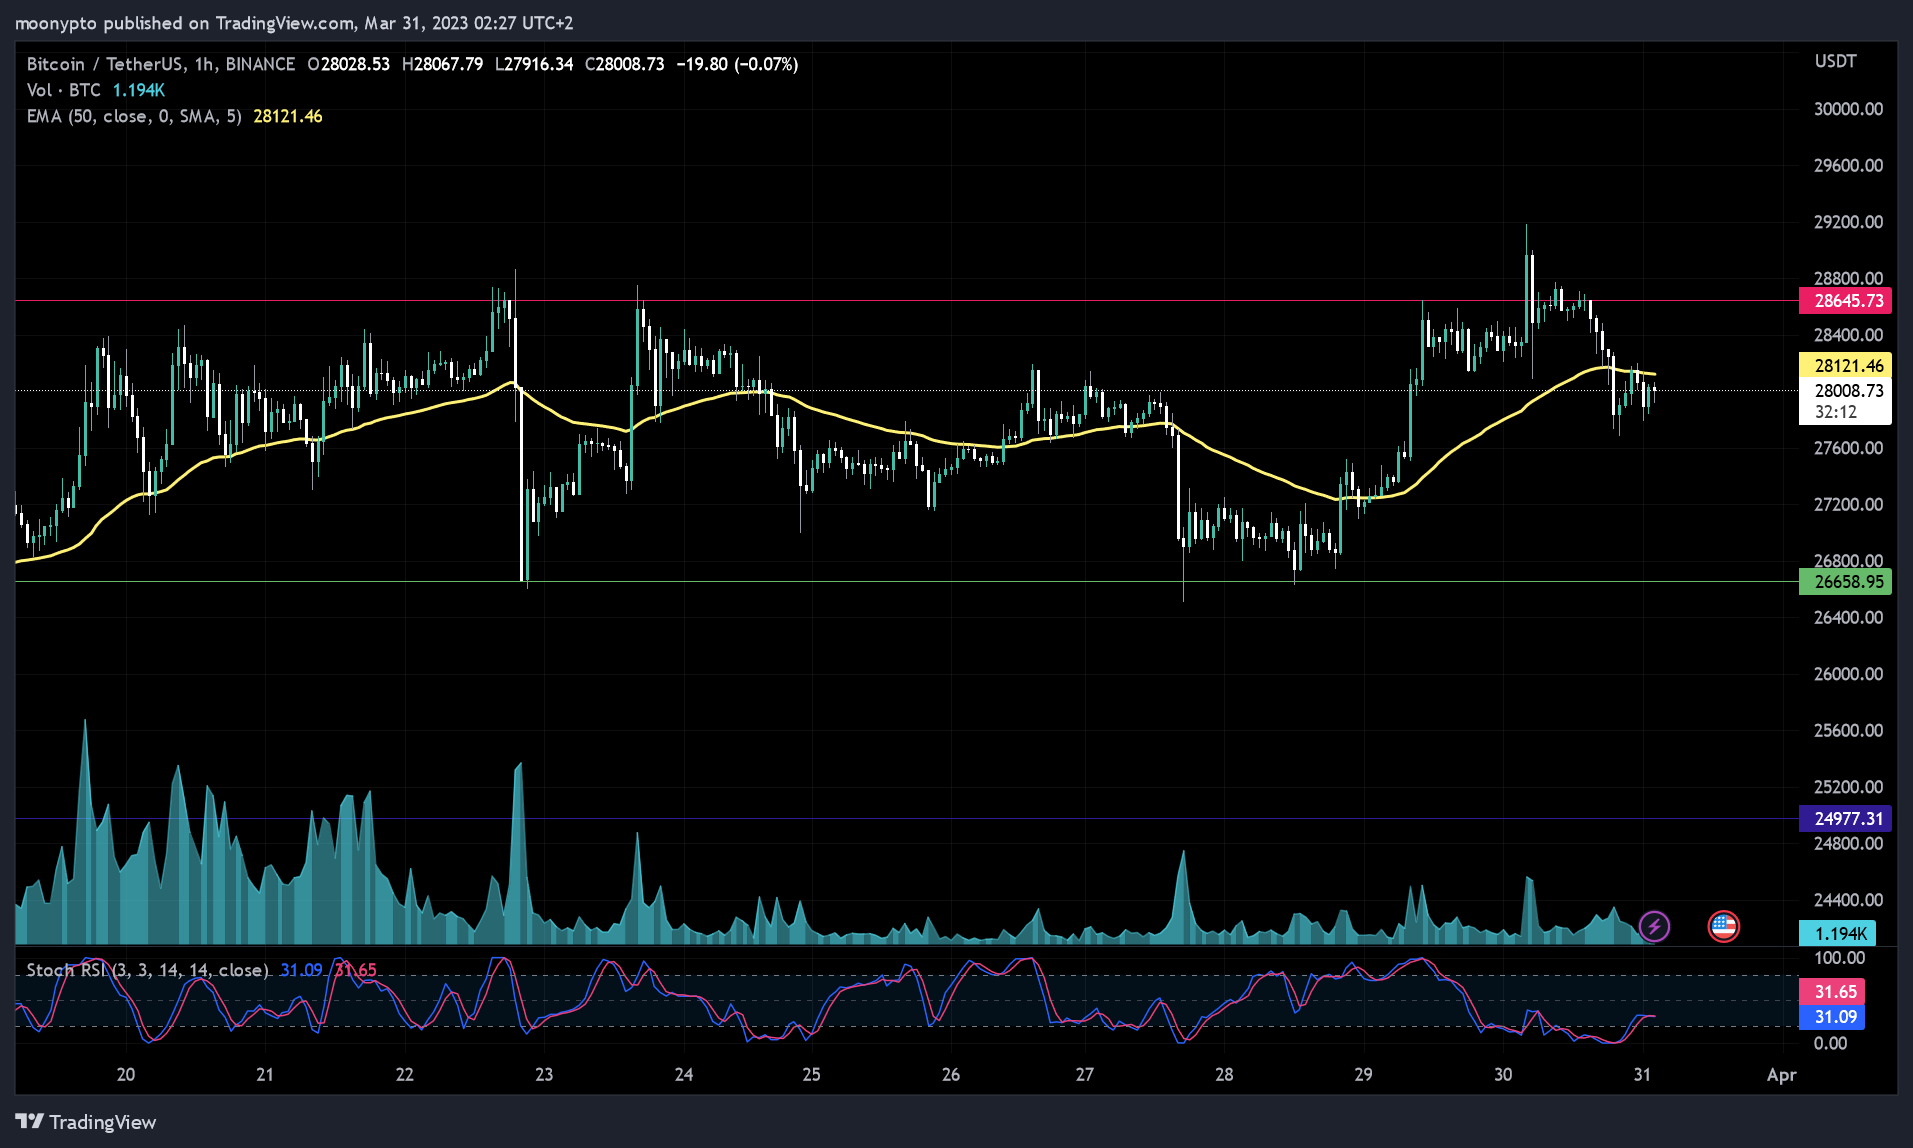Click the high value H28067.79 in header

pyautogui.click(x=442, y=64)
